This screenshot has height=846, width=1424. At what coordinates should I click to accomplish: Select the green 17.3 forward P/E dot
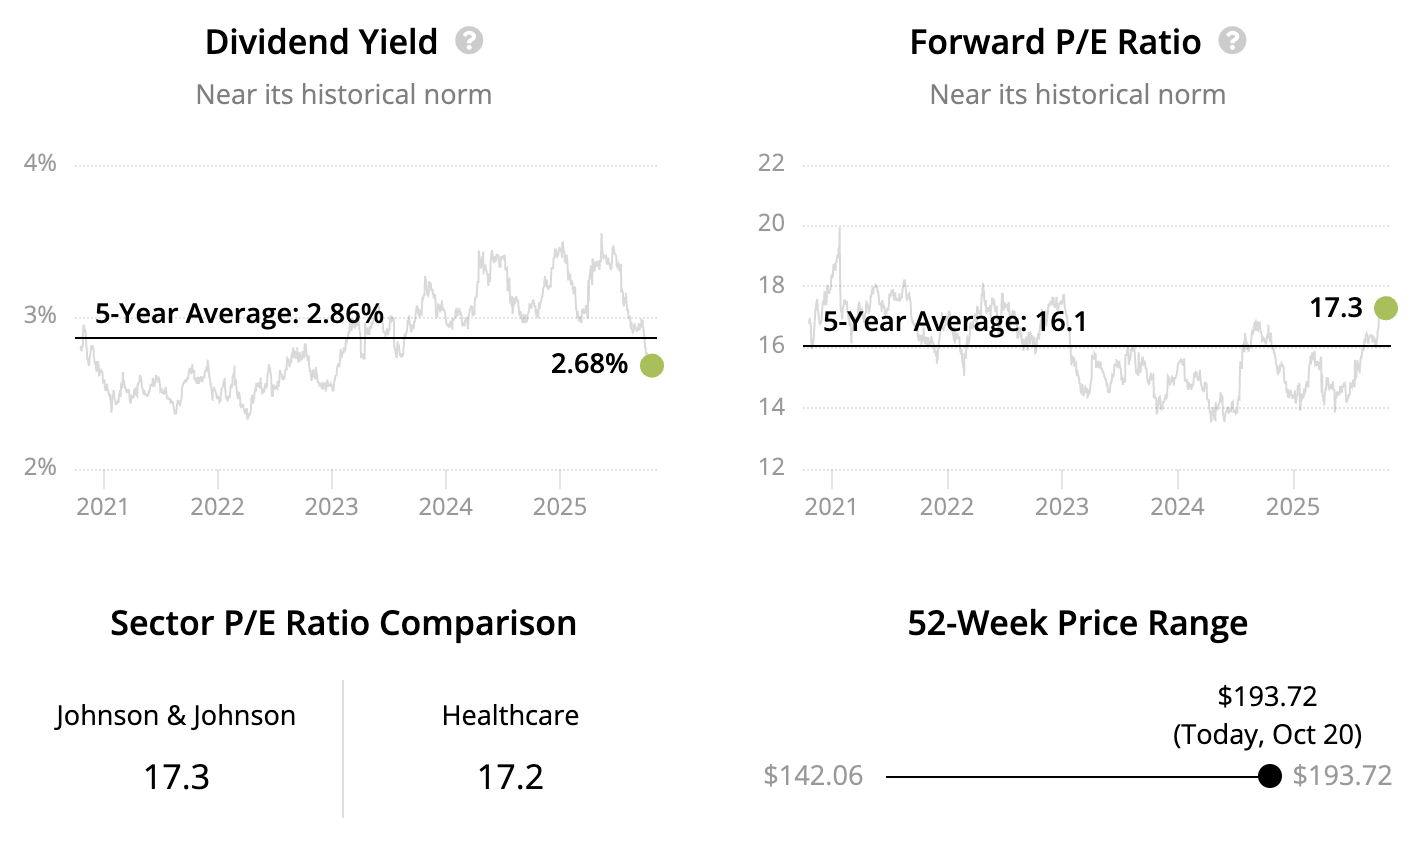(1385, 308)
